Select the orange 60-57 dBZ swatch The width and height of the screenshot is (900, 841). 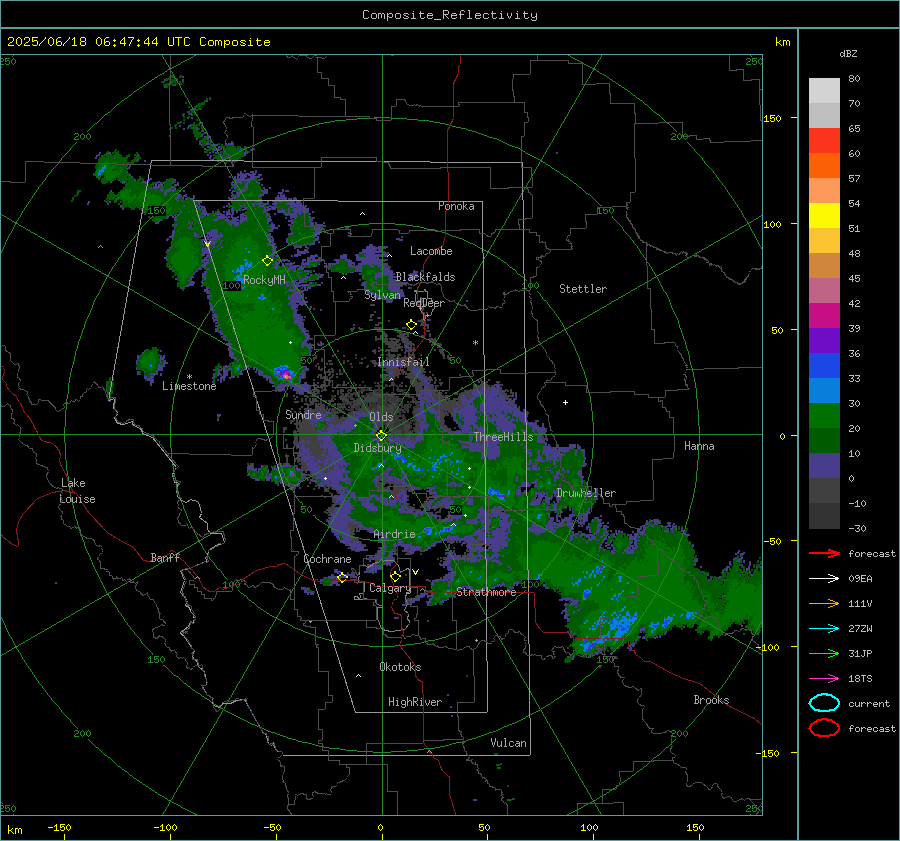pyautogui.click(x=824, y=166)
